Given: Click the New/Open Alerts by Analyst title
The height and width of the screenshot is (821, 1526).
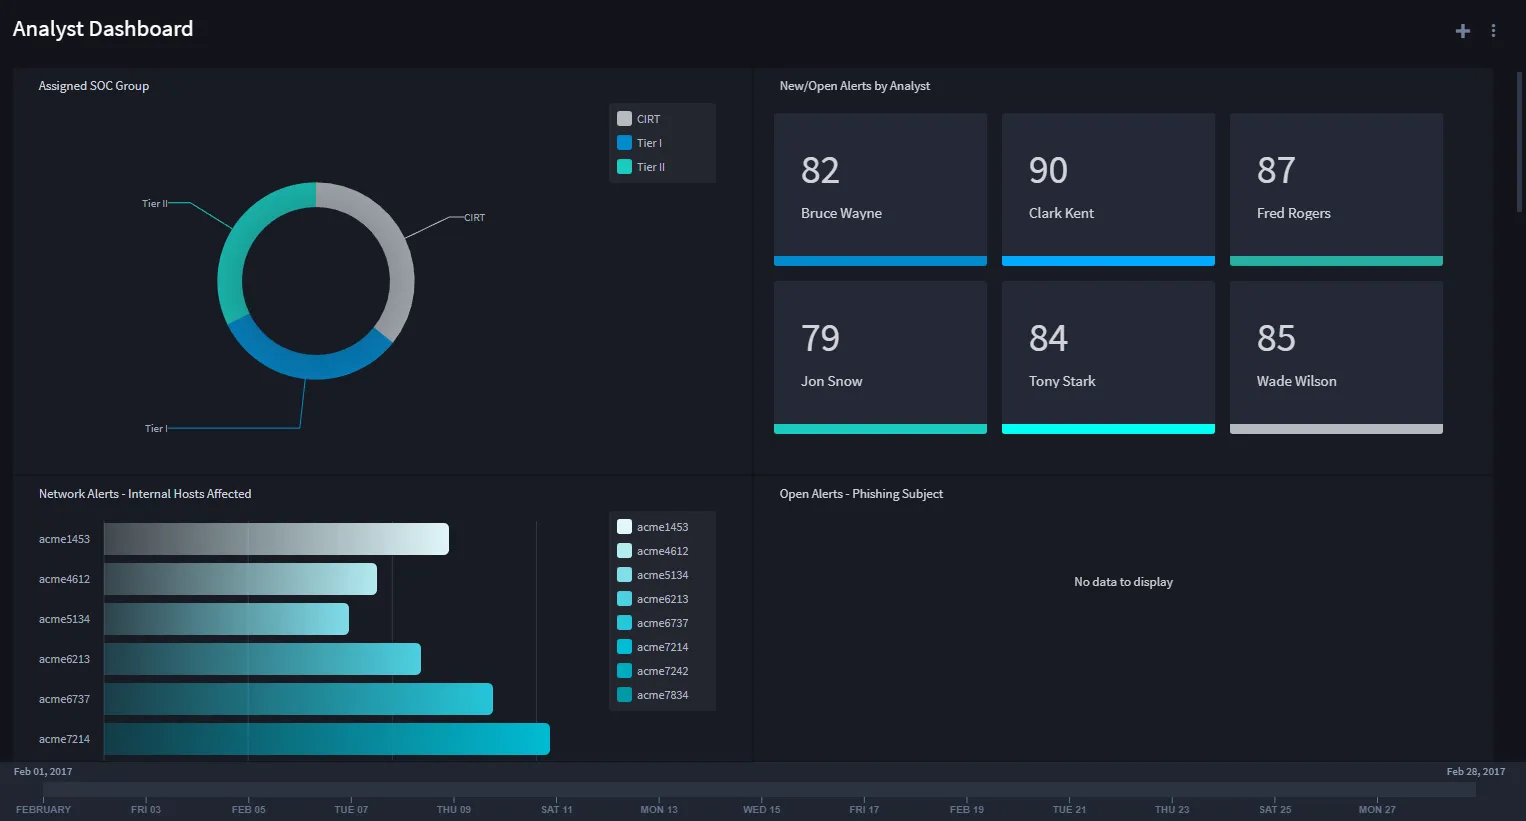Looking at the screenshot, I should (855, 86).
